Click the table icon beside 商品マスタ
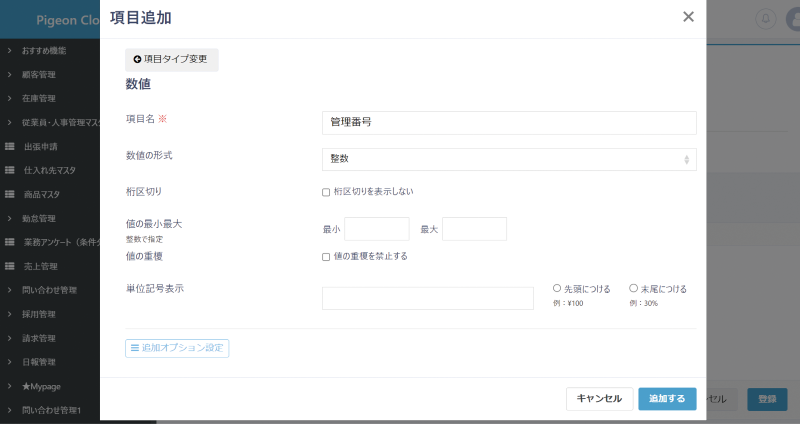The image size is (800, 424). click(x=10, y=194)
